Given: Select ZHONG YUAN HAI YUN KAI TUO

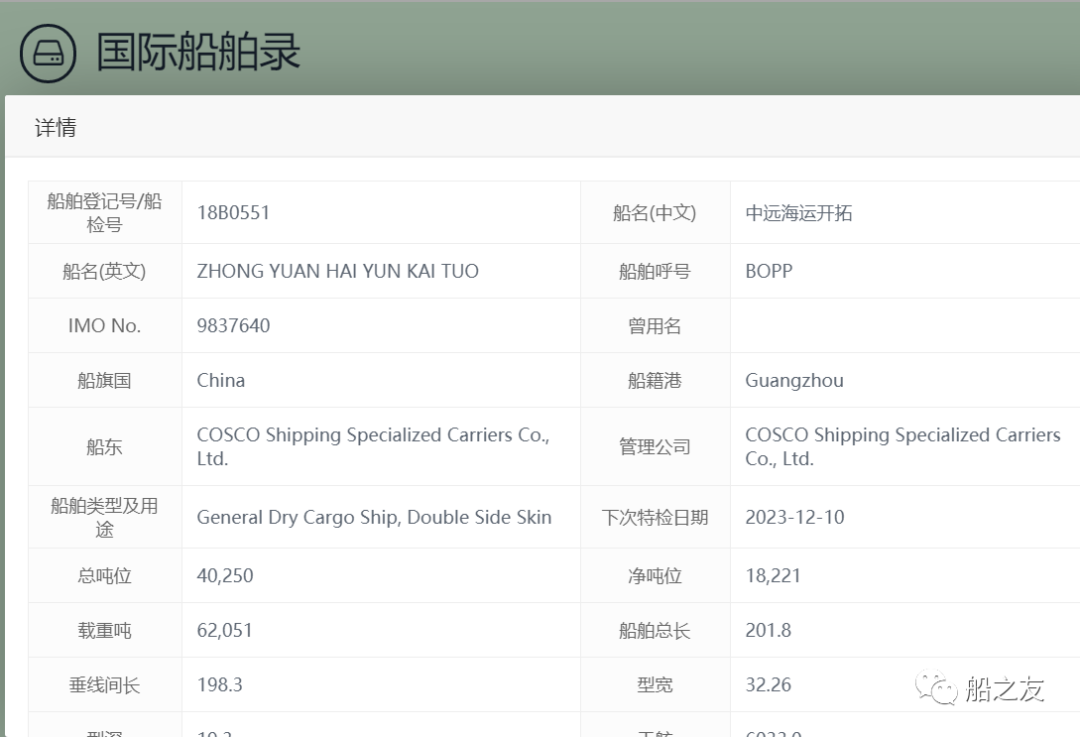Looking at the screenshot, I should (338, 271).
